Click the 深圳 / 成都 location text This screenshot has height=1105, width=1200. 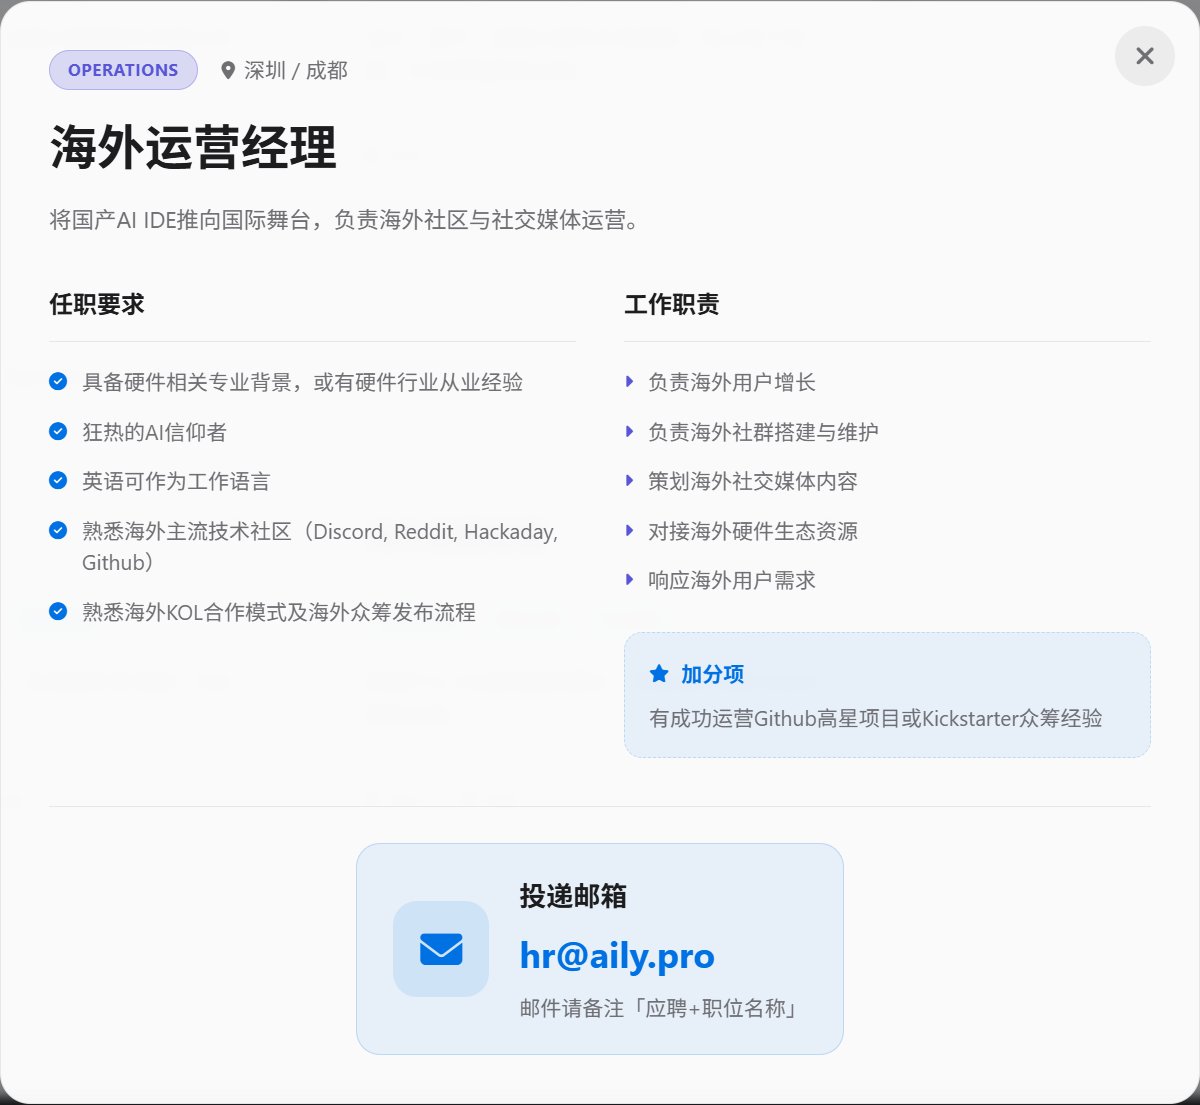296,70
